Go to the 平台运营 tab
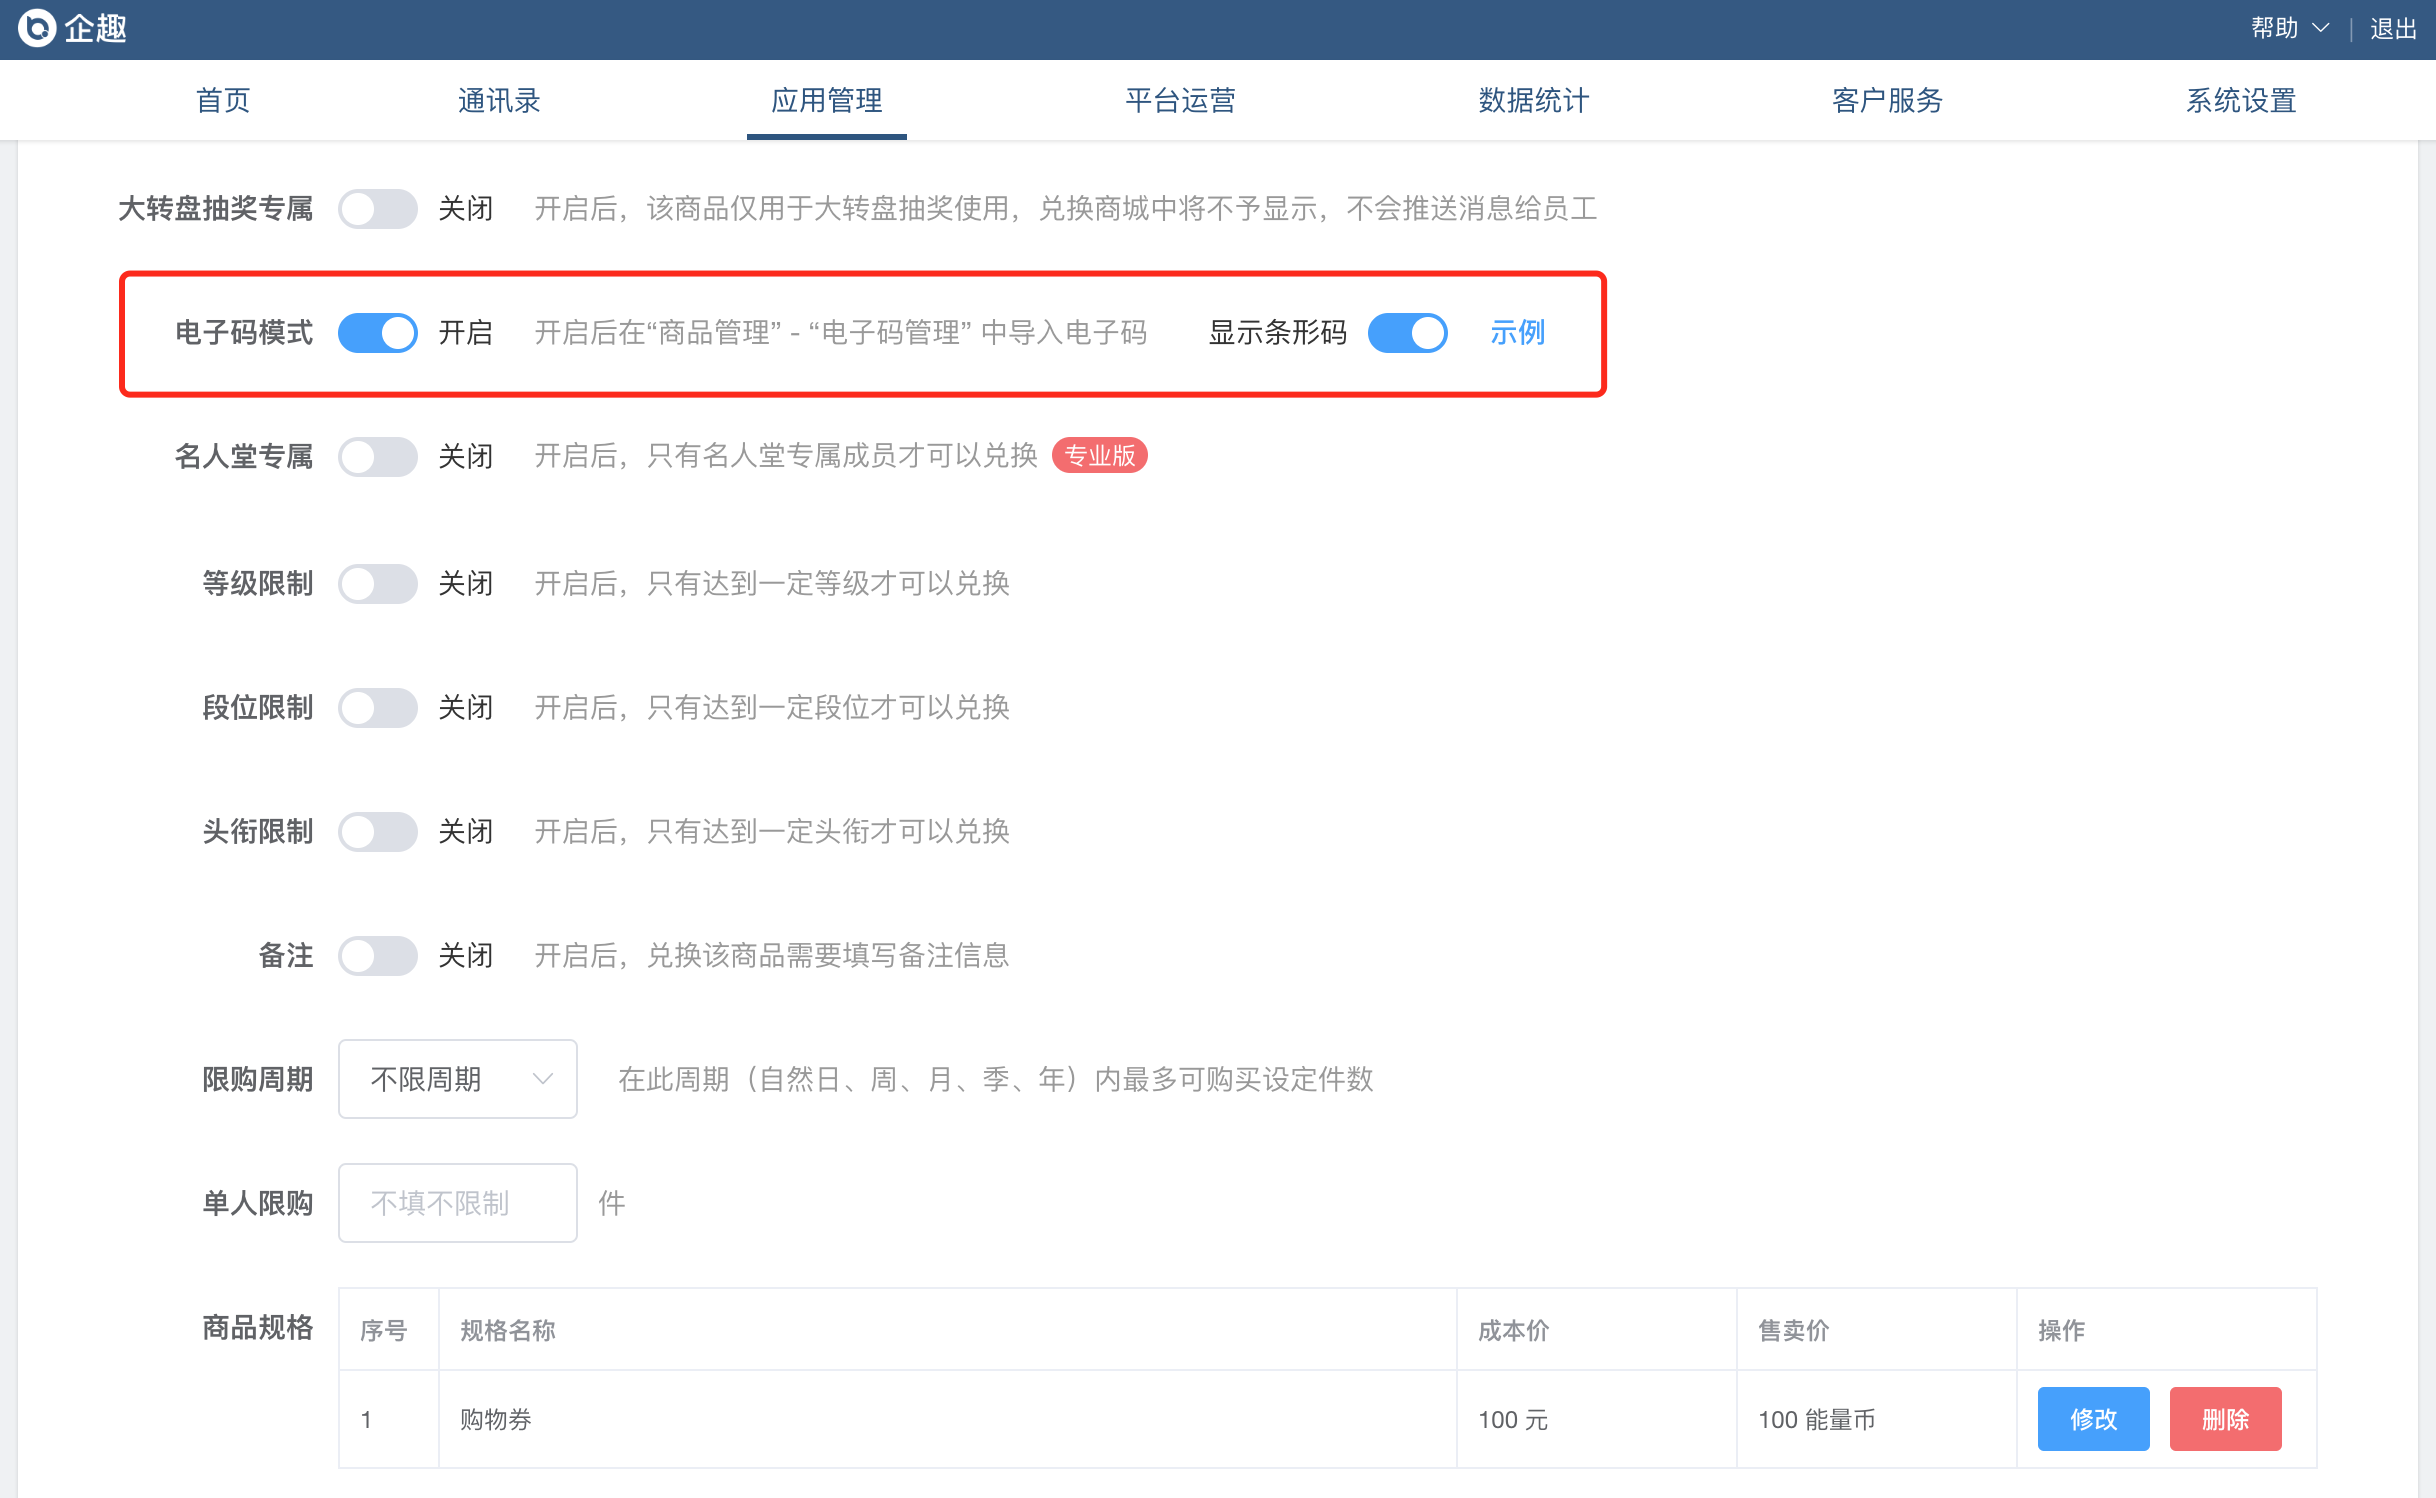The width and height of the screenshot is (2436, 1498). pyautogui.click(x=1180, y=100)
